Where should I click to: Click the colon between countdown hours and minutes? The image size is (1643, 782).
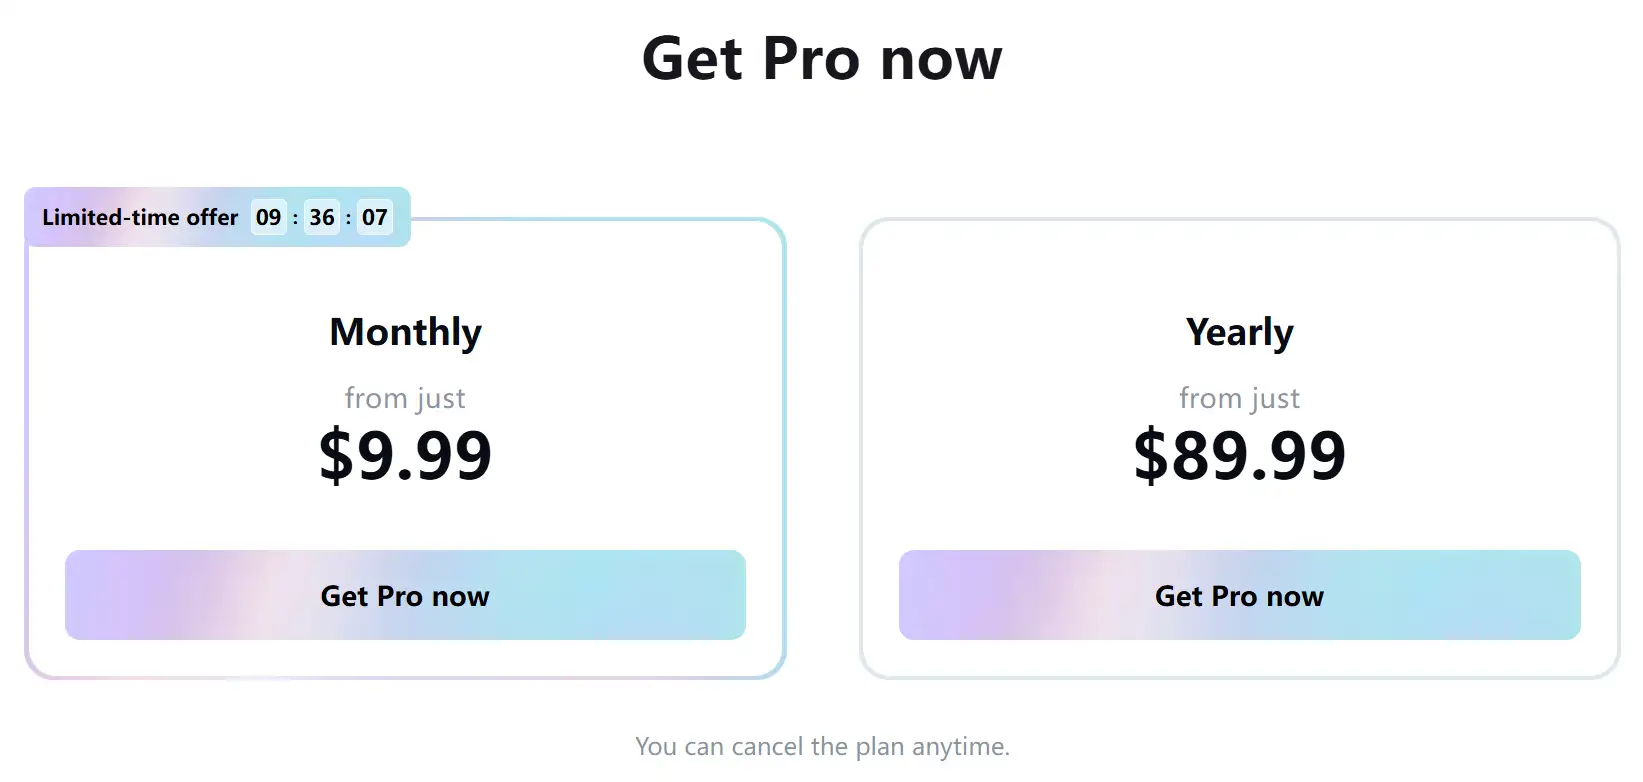295,218
